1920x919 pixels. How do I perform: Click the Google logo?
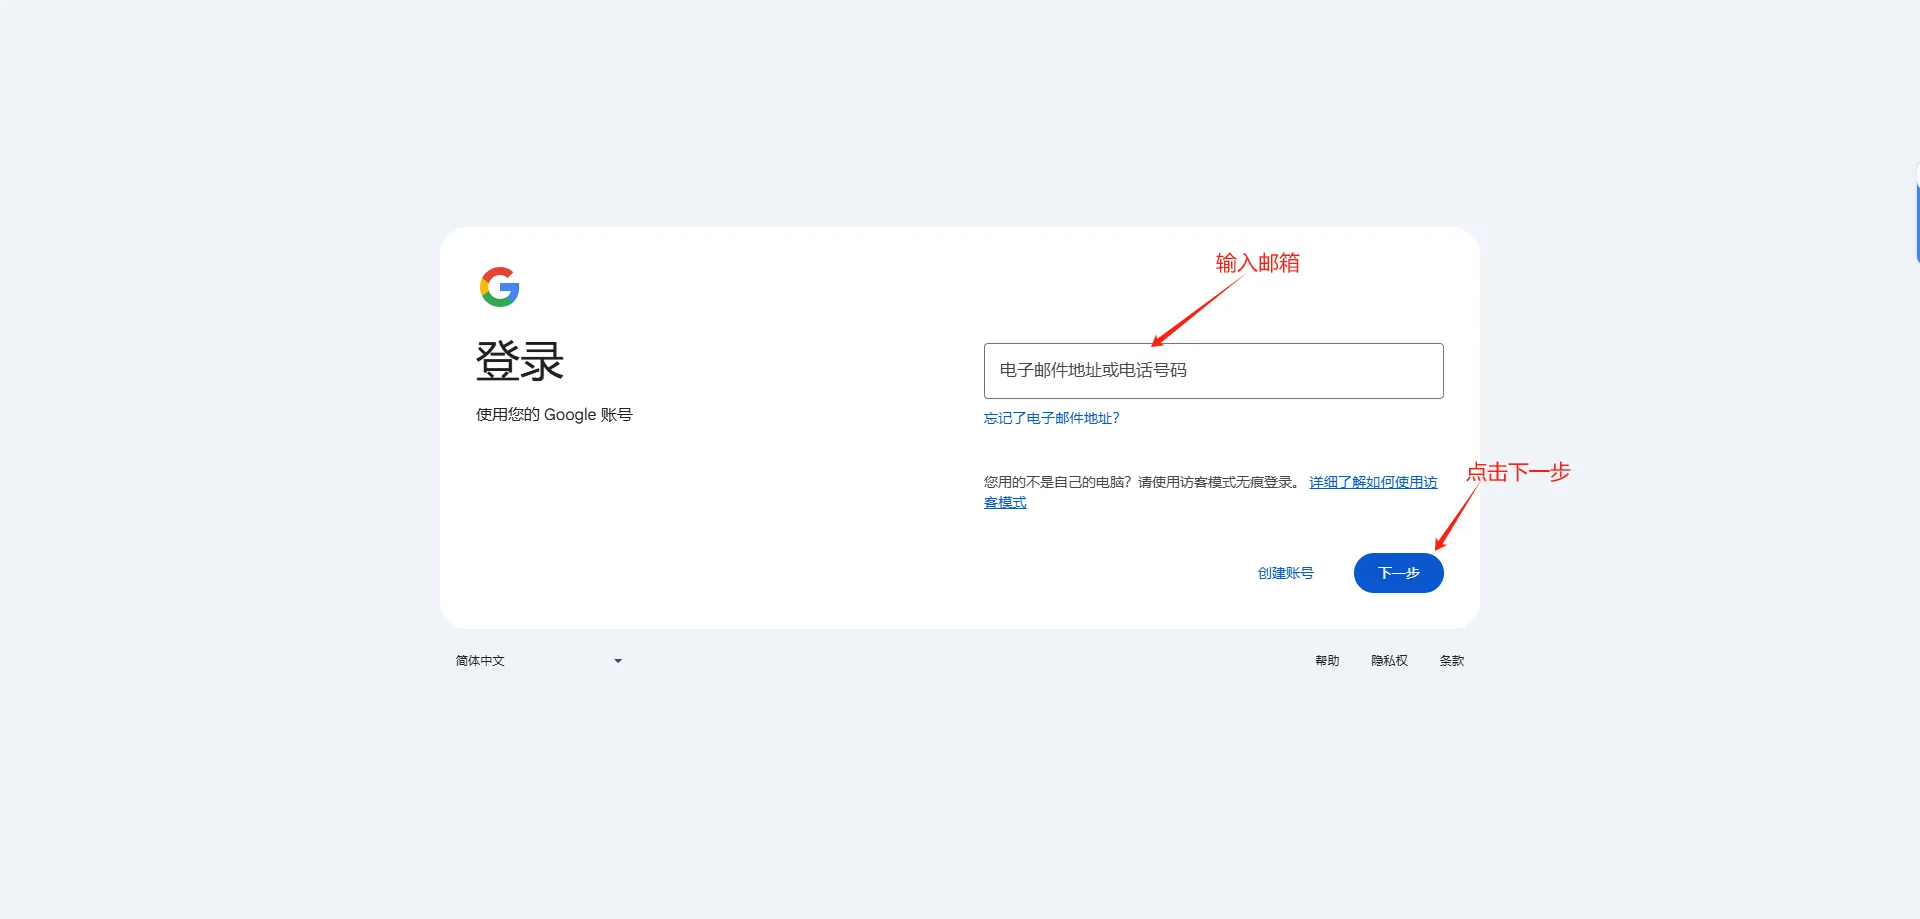tap(499, 287)
